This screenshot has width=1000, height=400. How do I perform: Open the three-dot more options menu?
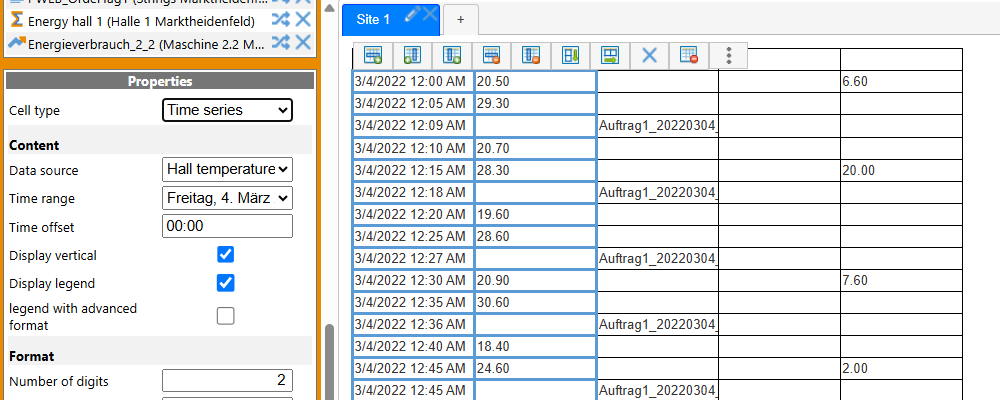click(x=729, y=55)
